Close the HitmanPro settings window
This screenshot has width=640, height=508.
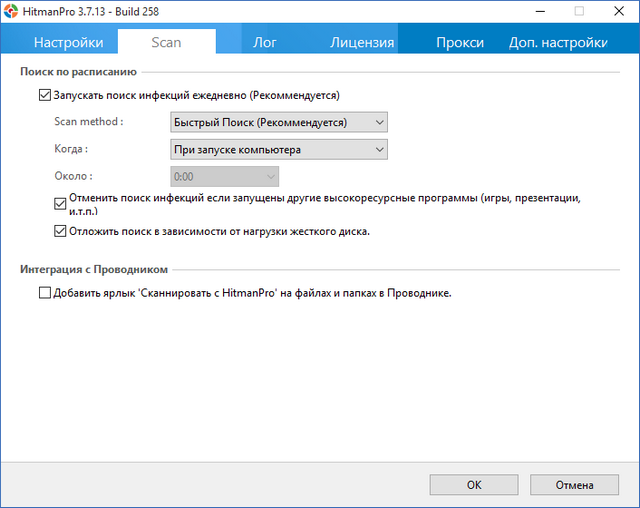click(617, 11)
